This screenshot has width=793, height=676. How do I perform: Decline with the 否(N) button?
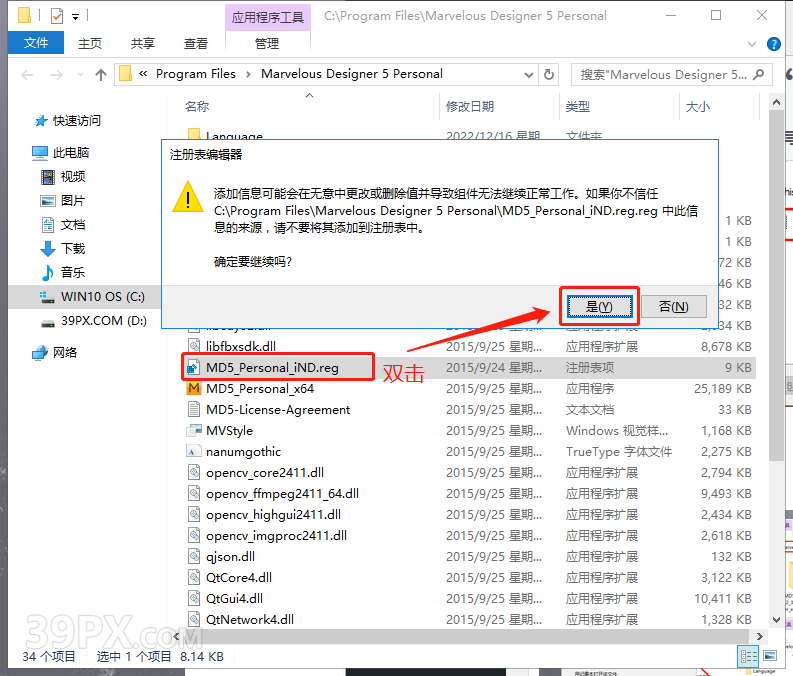pyautogui.click(x=674, y=306)
